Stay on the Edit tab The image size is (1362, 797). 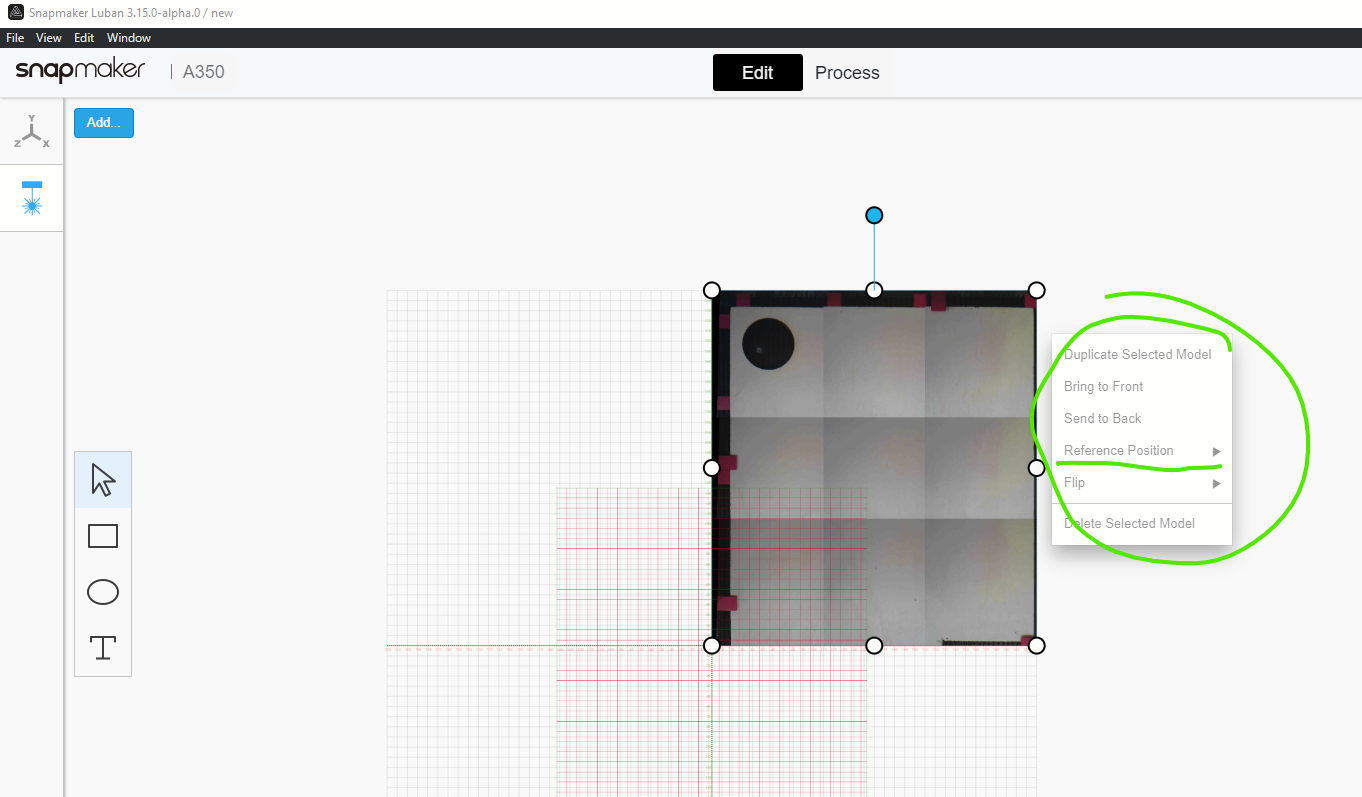click(757, 72)
